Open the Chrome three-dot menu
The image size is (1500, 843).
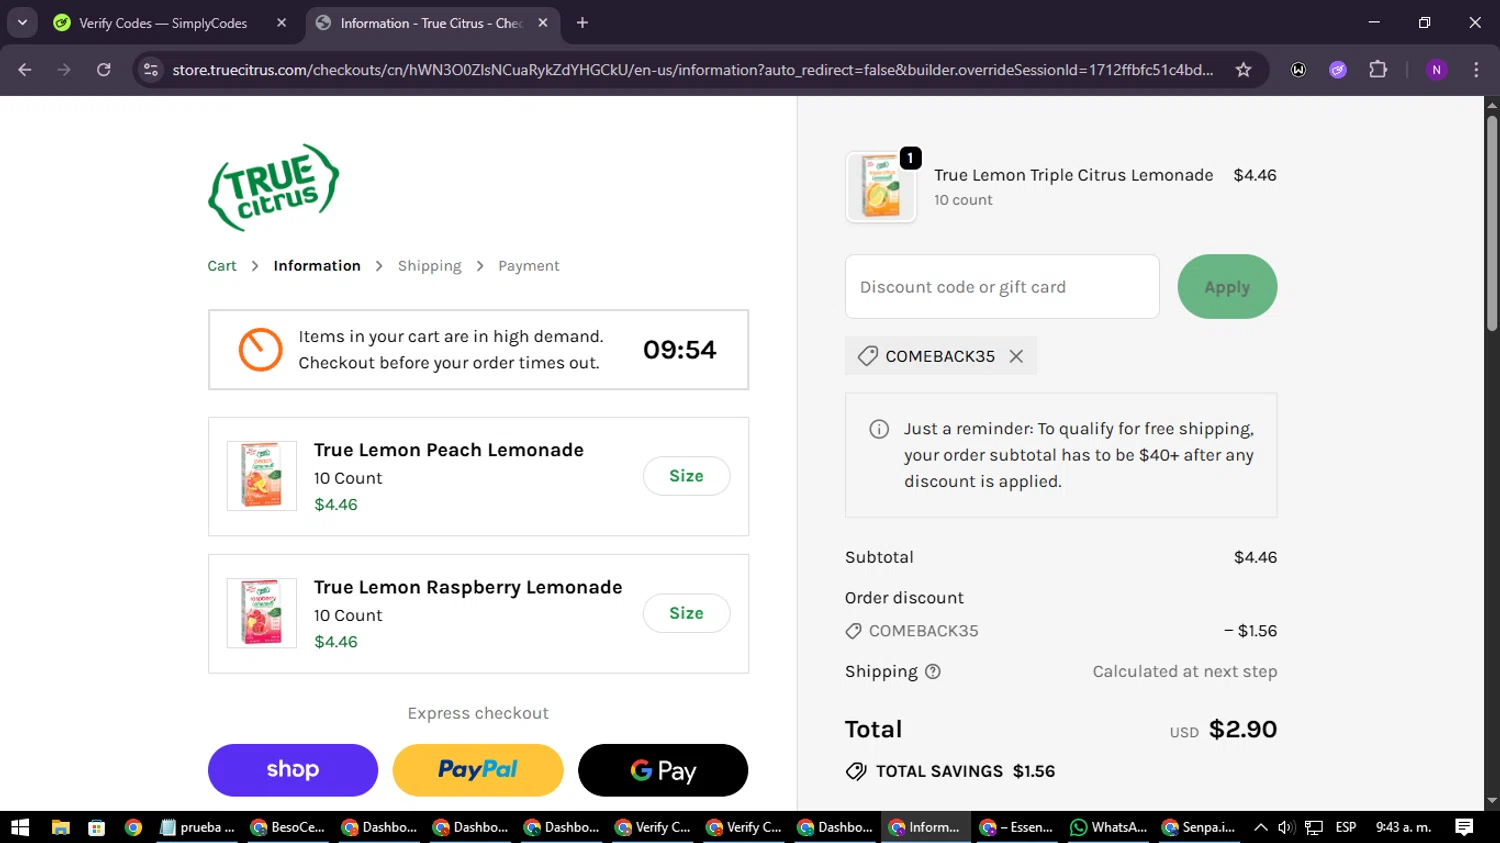(x=1476, y=70)
